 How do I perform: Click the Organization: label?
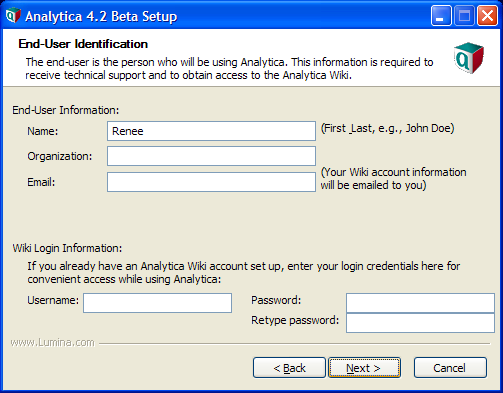[60, 156]
